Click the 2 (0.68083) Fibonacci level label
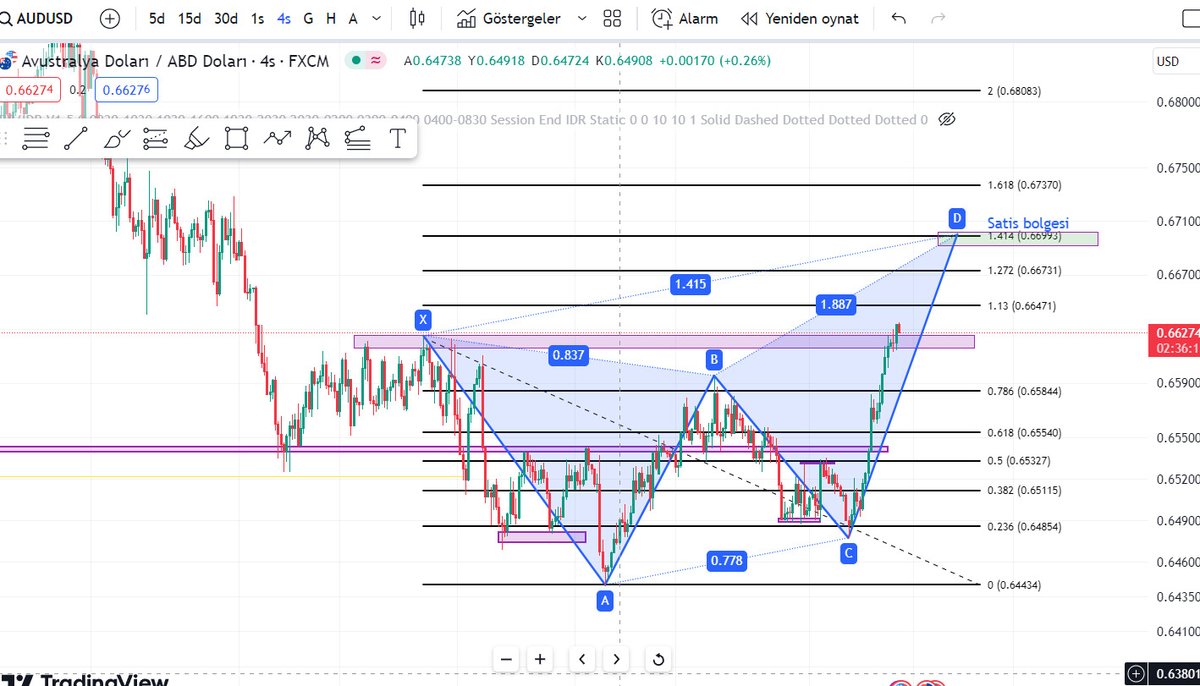This screenshot has height=686, width=1200. pyautogui.click(x=1015, y=91)
